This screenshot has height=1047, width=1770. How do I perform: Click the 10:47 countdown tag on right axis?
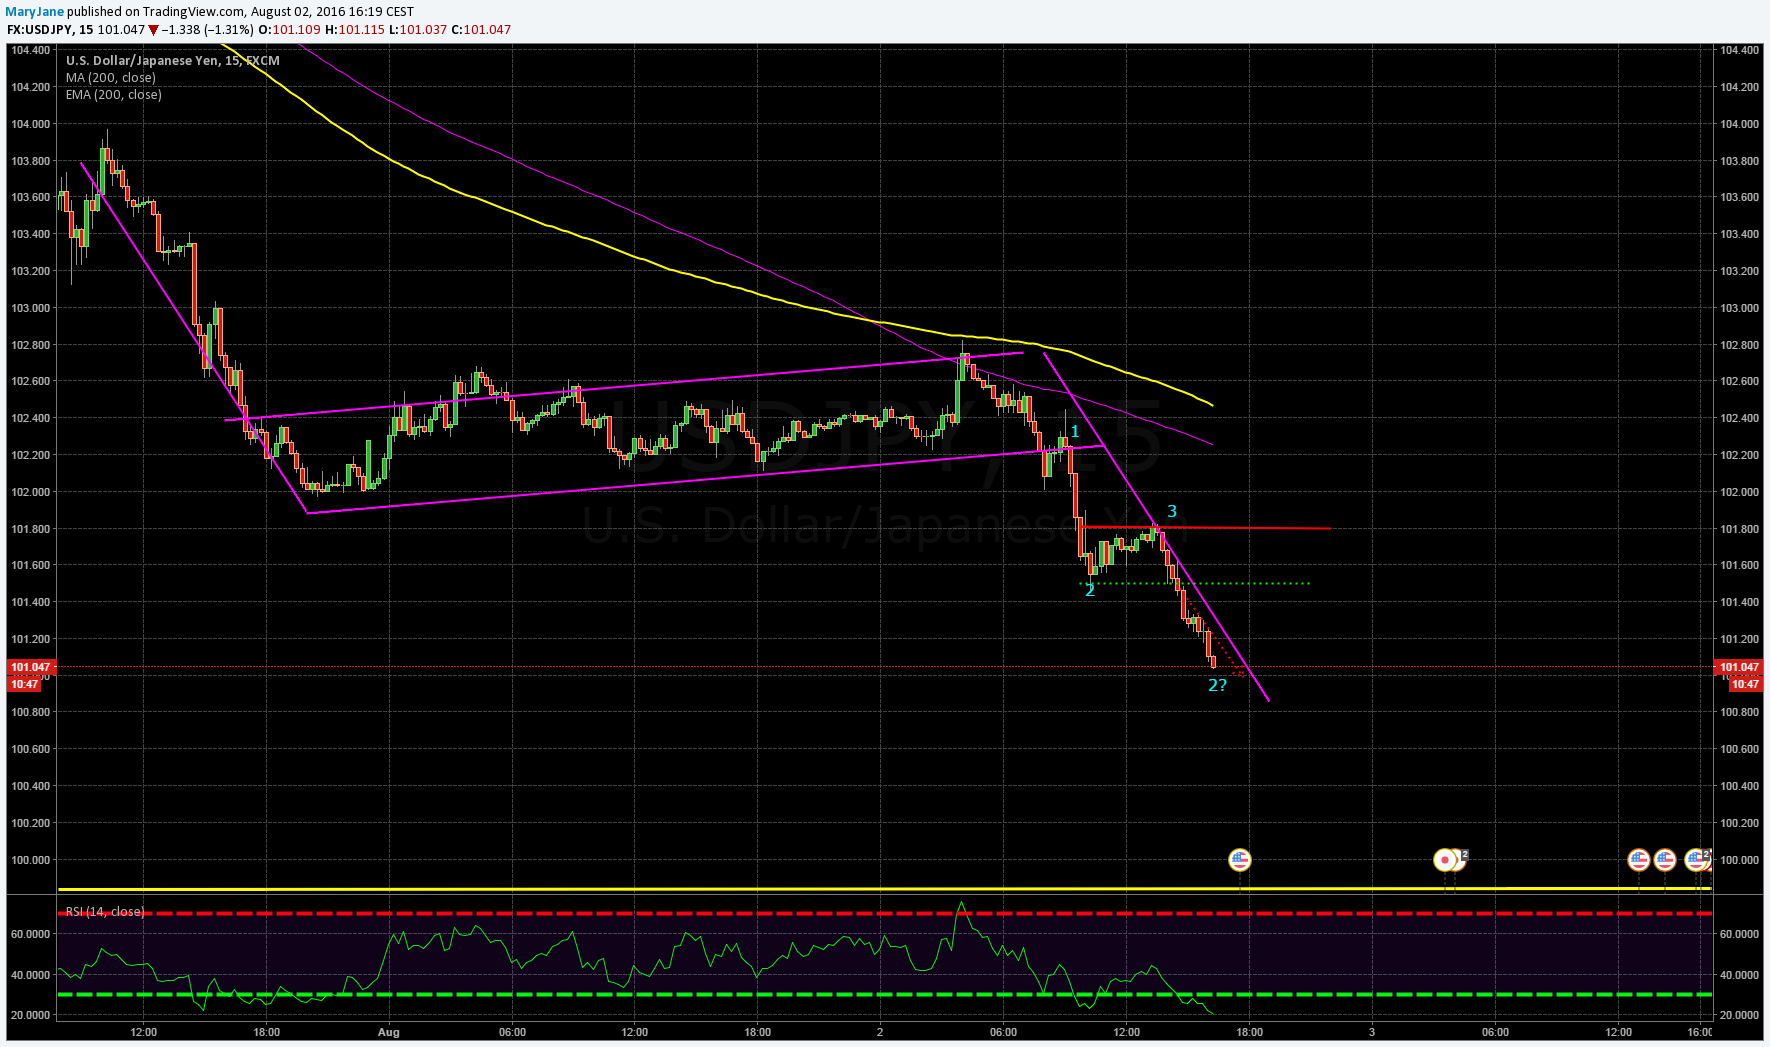(1745, 684)
